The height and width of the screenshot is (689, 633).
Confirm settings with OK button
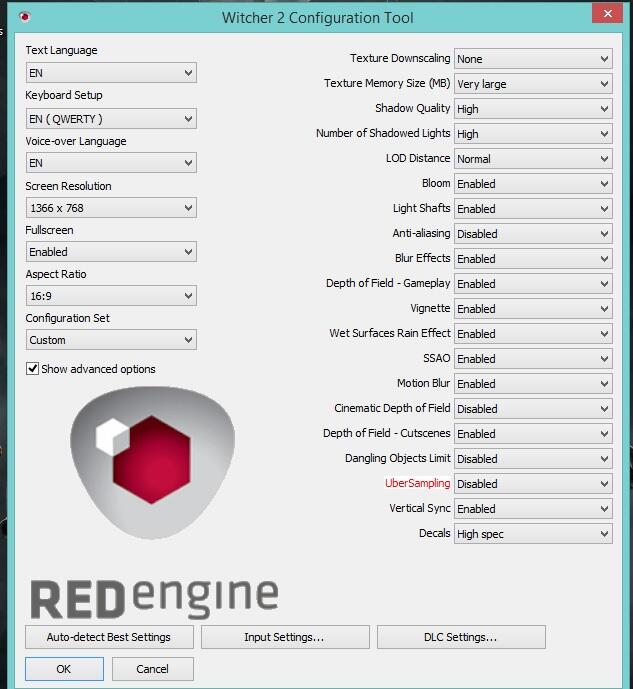64,669
